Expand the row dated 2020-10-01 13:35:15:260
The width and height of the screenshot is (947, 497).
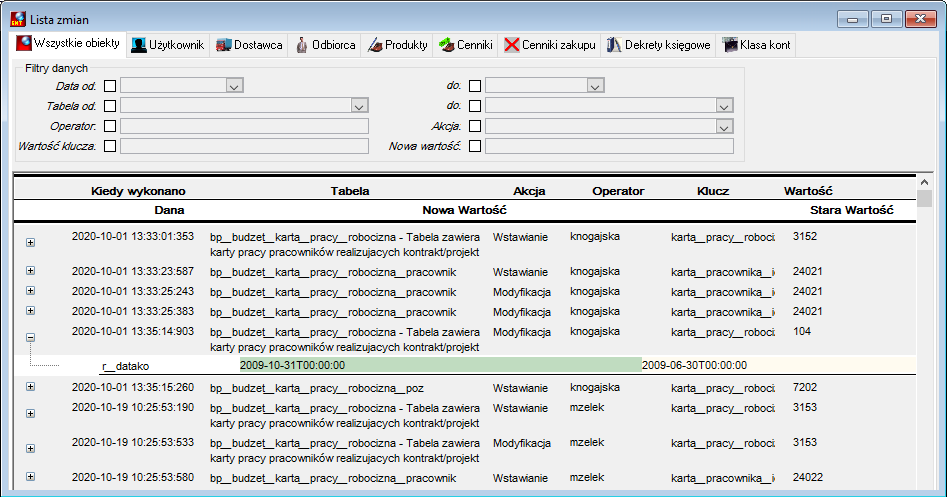[30, 386]
